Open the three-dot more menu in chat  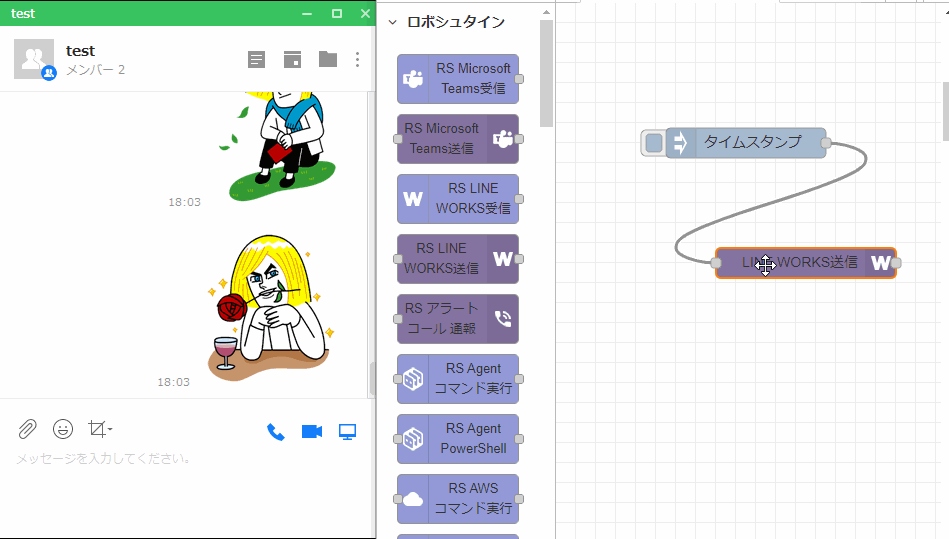click(x=358, y=59)
